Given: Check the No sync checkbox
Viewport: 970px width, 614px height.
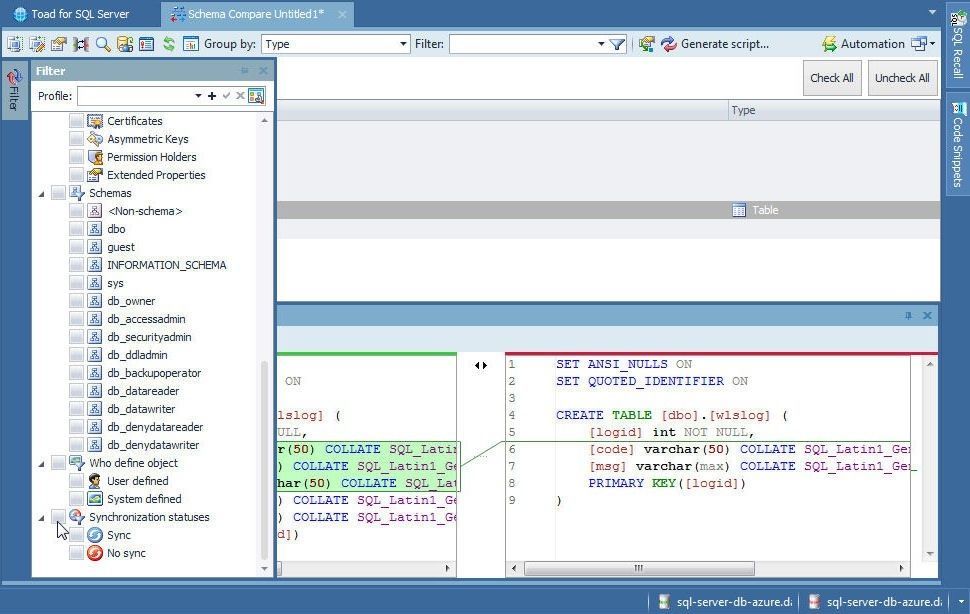Looking at the screenshot, I should tap(76, 553).
